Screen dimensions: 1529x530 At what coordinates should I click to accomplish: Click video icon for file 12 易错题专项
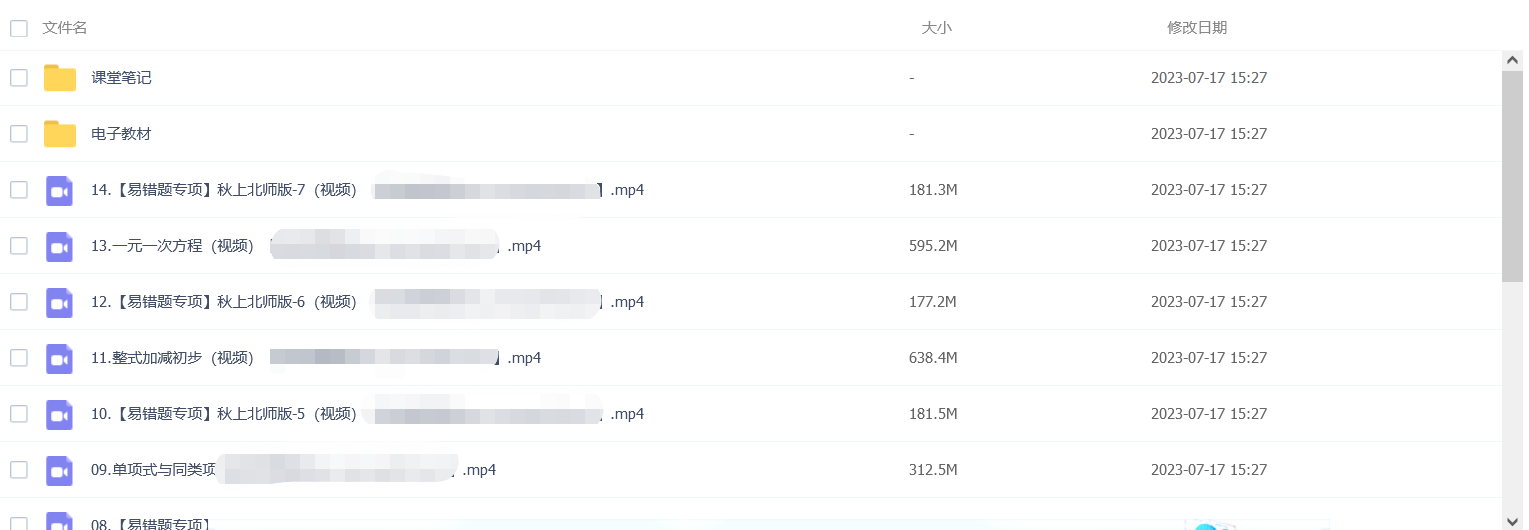pyautogui.click(x=60, y=302)
